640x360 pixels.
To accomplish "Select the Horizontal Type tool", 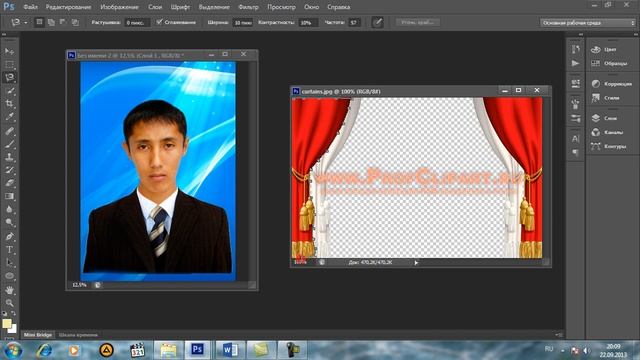I will pos(9,249).
